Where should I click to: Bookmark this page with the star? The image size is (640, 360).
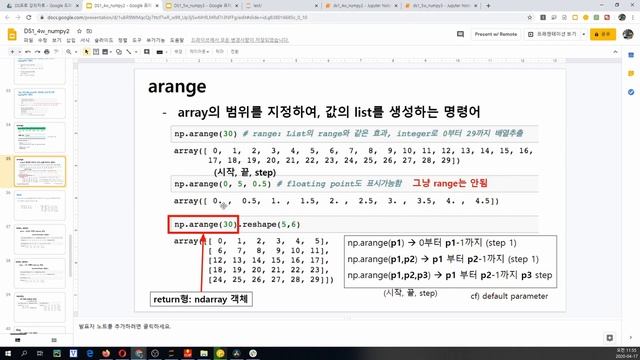530,18
